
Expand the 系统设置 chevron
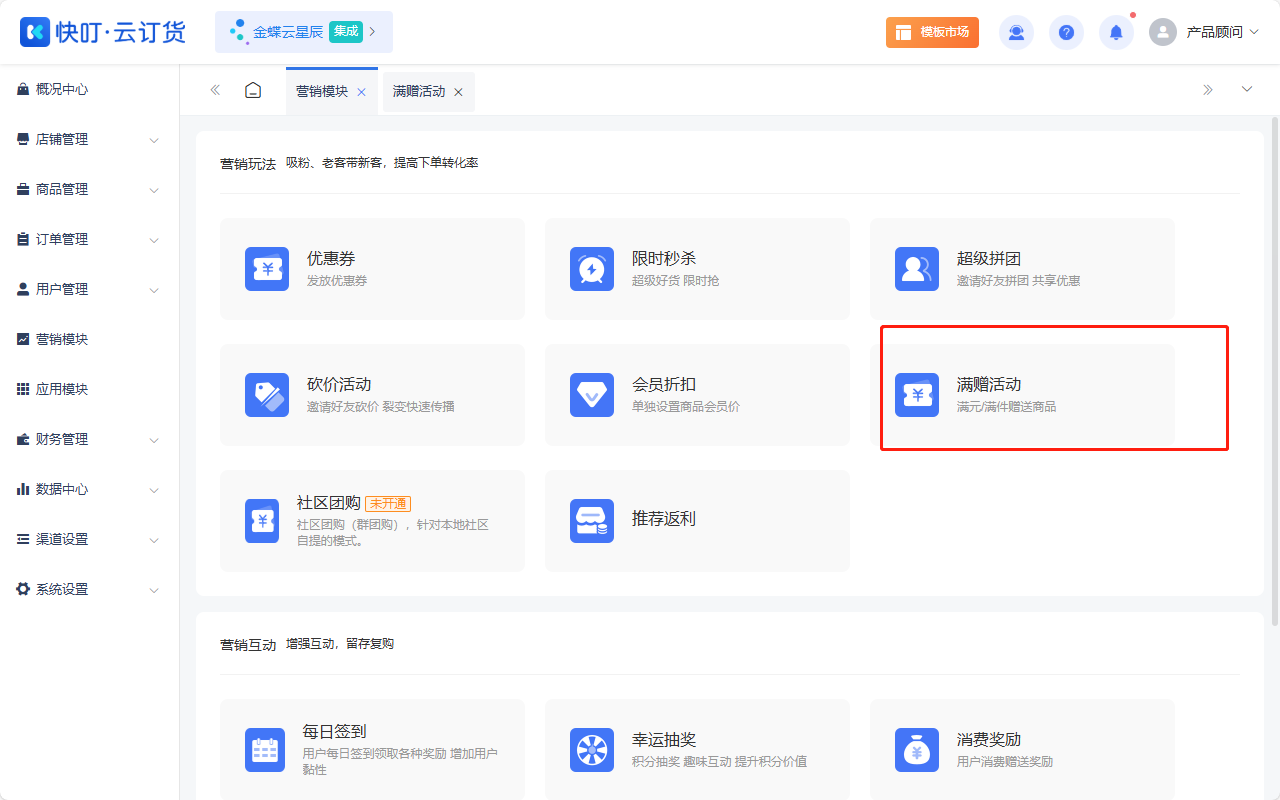point(154,590)
